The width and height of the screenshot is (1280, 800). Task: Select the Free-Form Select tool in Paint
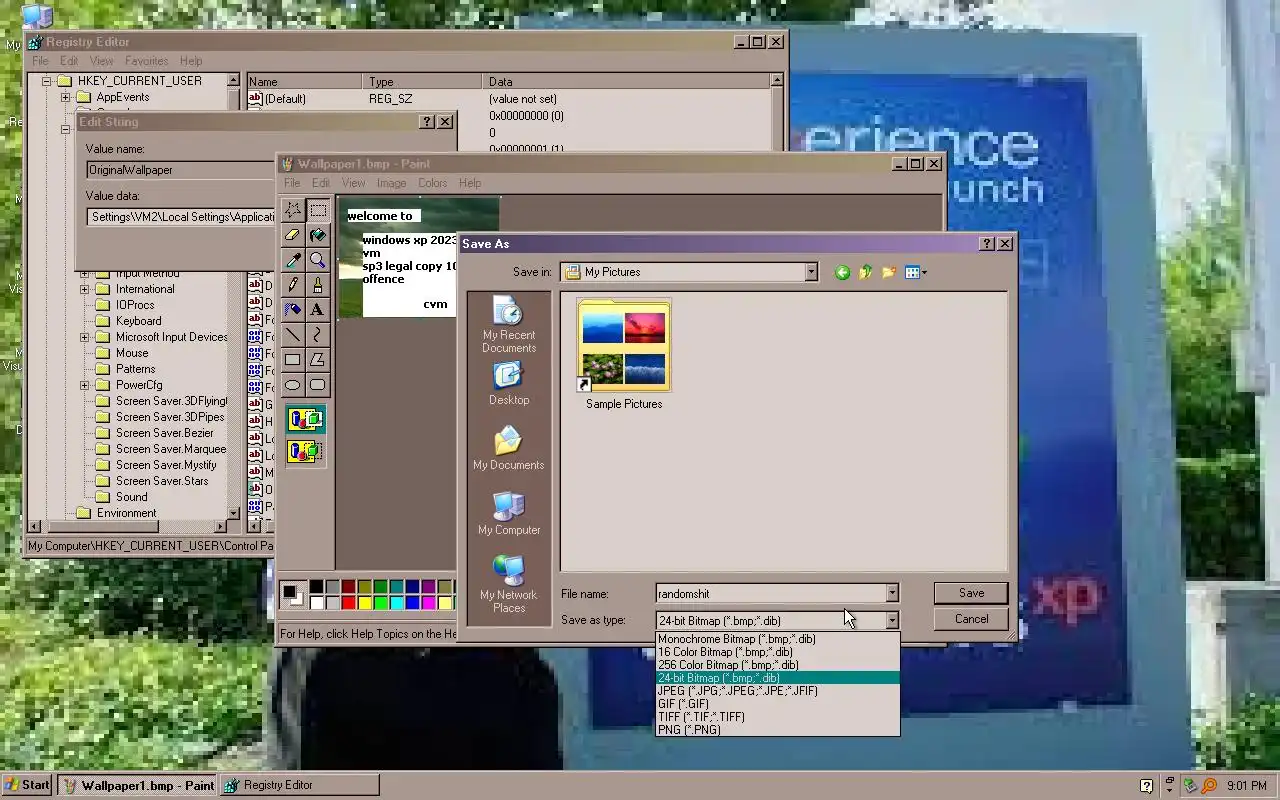(292, 210)
